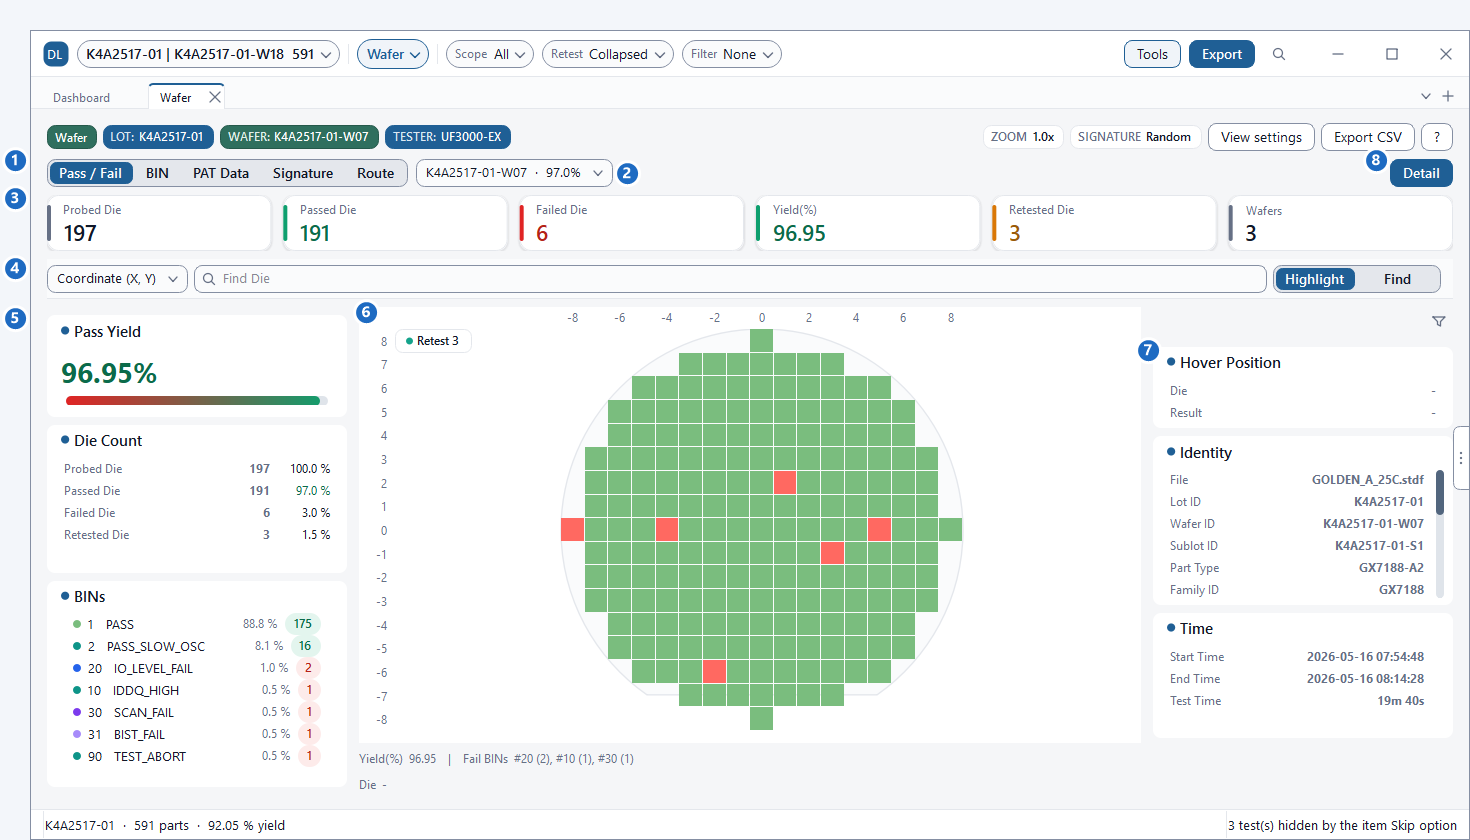Open the Coordinate (X, Y) dropdown
Viewport: 1470px width, 840px height.
point(117,279)
